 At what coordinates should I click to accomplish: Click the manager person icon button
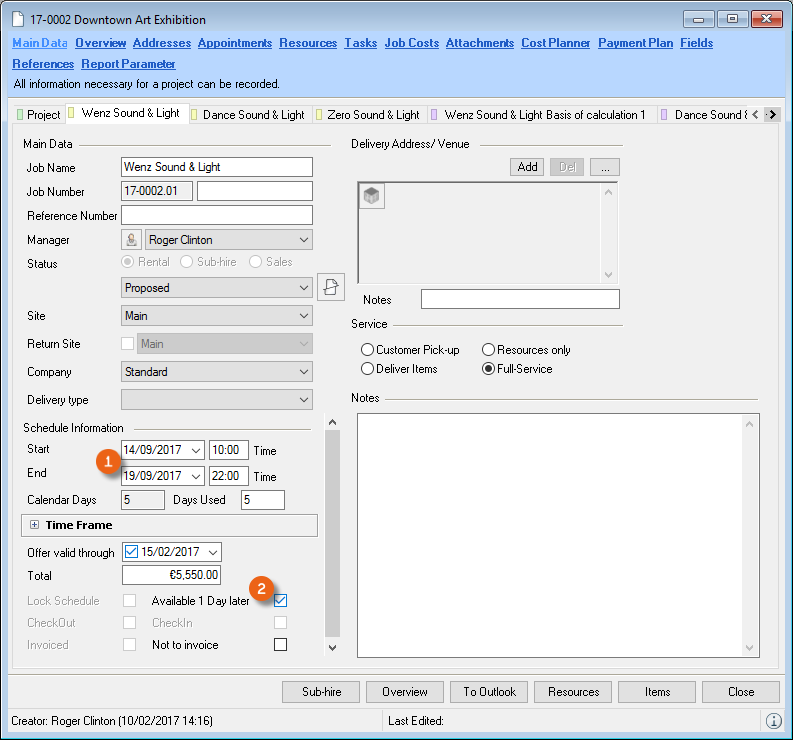[131, 240]
